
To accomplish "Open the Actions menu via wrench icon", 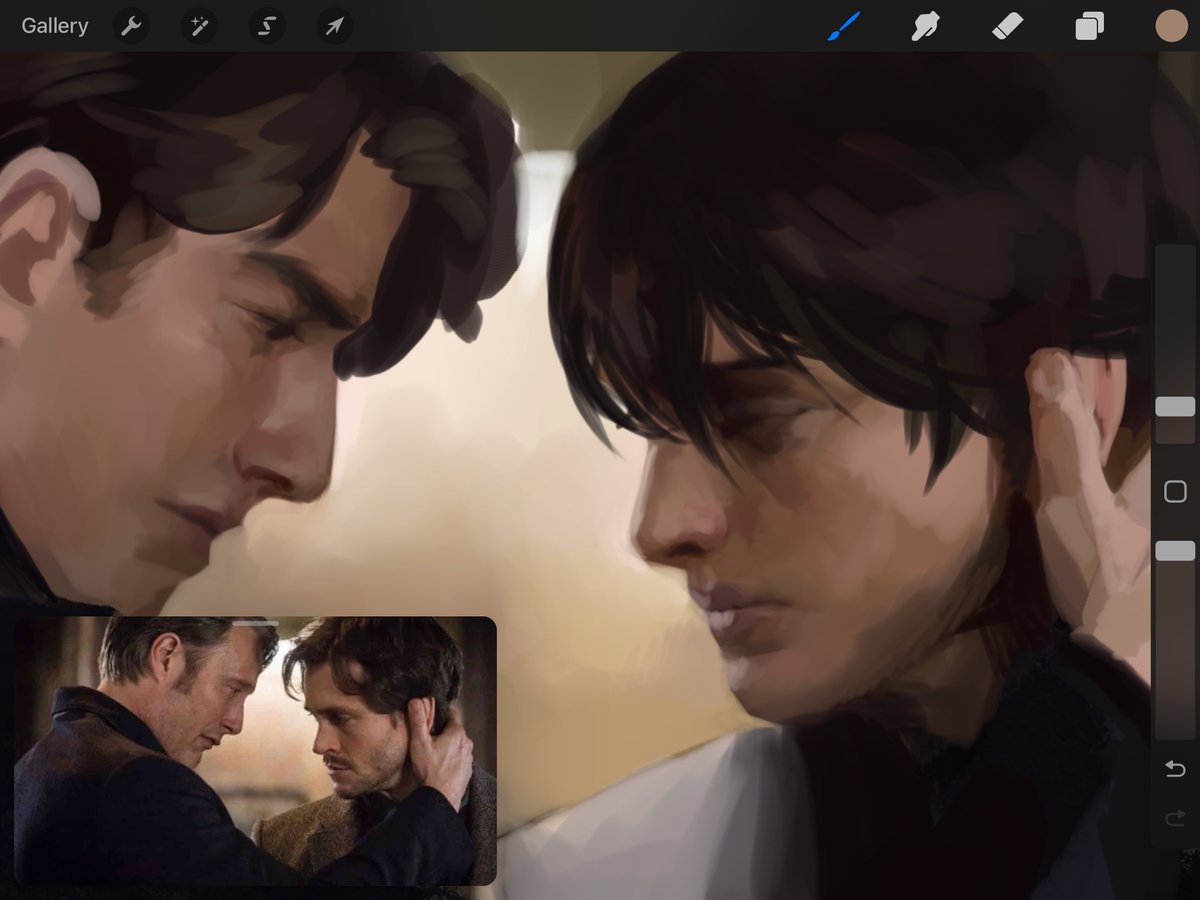I will pos(133,26).
